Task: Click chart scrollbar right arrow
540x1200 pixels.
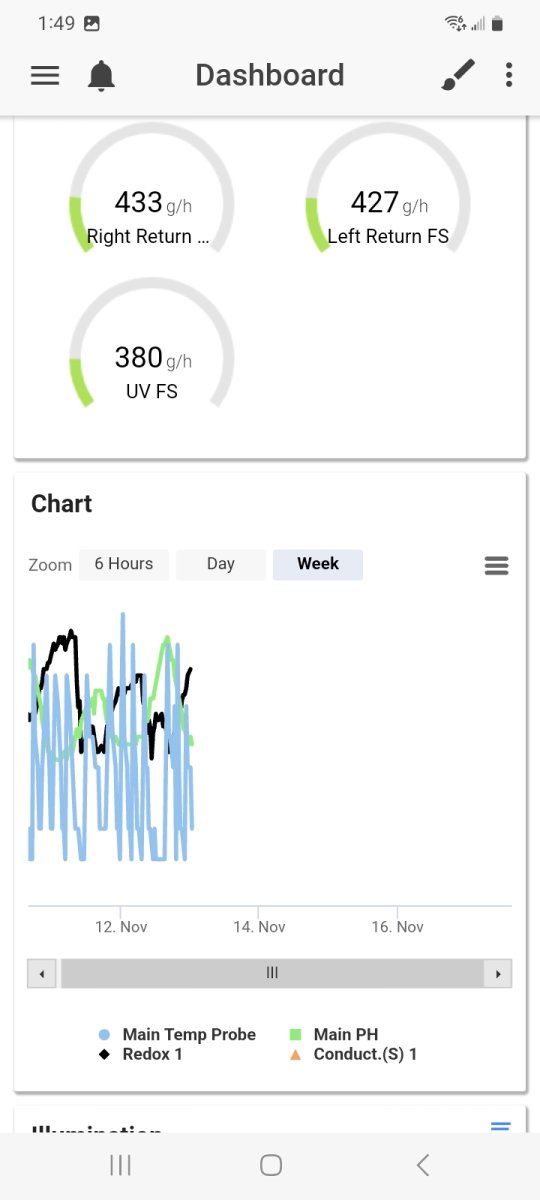Action: pos(498,973)
